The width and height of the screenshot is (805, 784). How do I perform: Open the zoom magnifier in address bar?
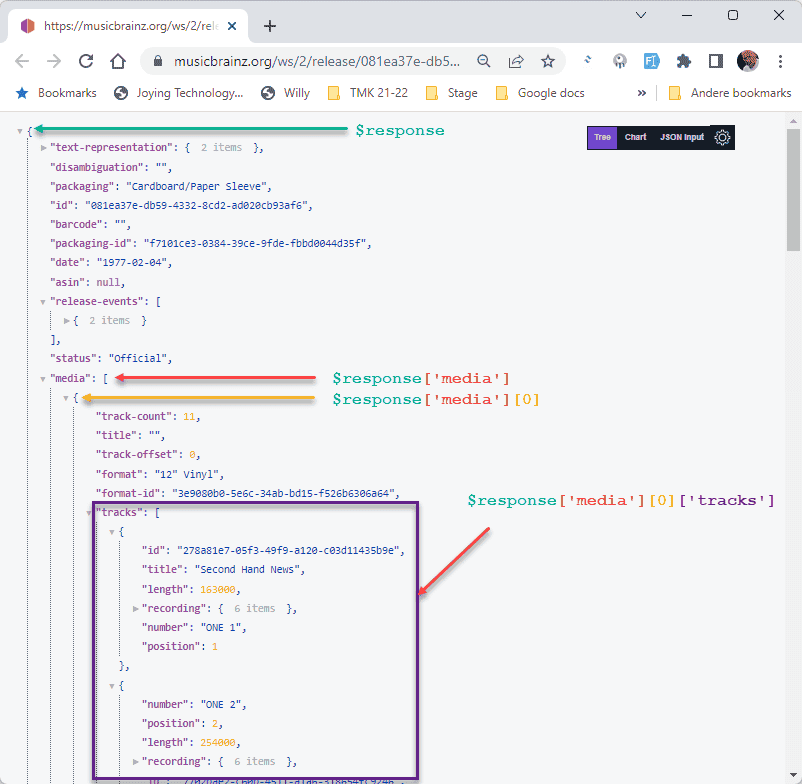tap(484, 62)
